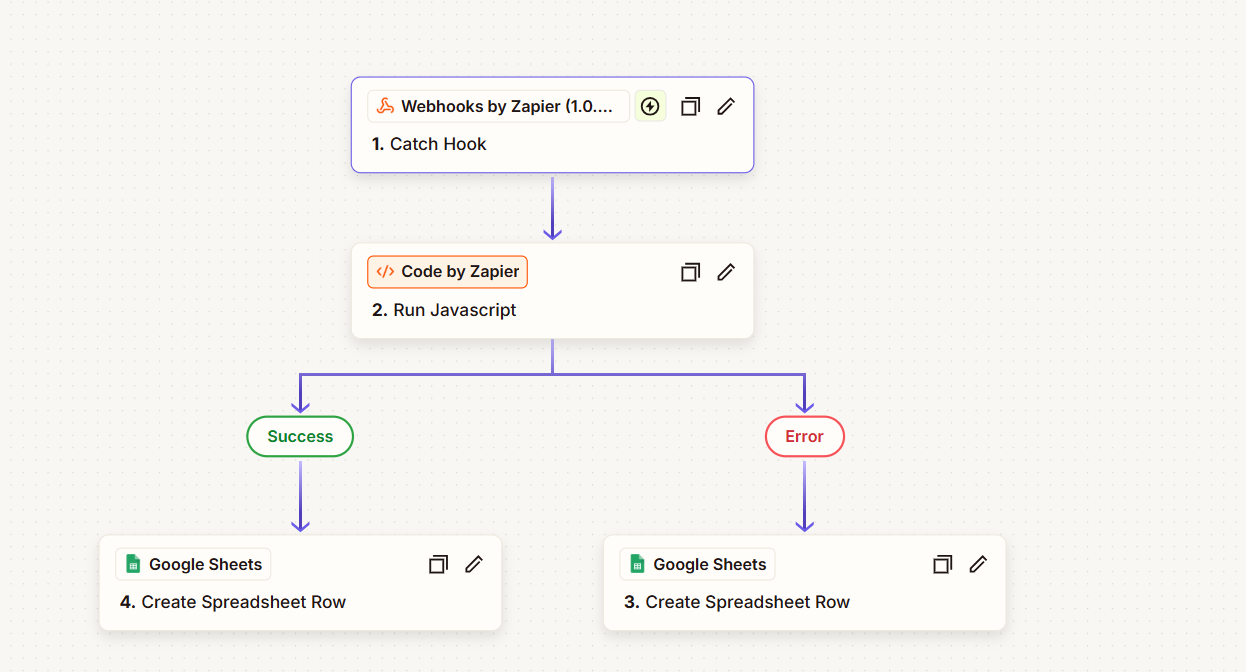This screenshot has width=1246, height=672.
Task: Click the Google Sheets icon in step 3
Action: (637, 564)
